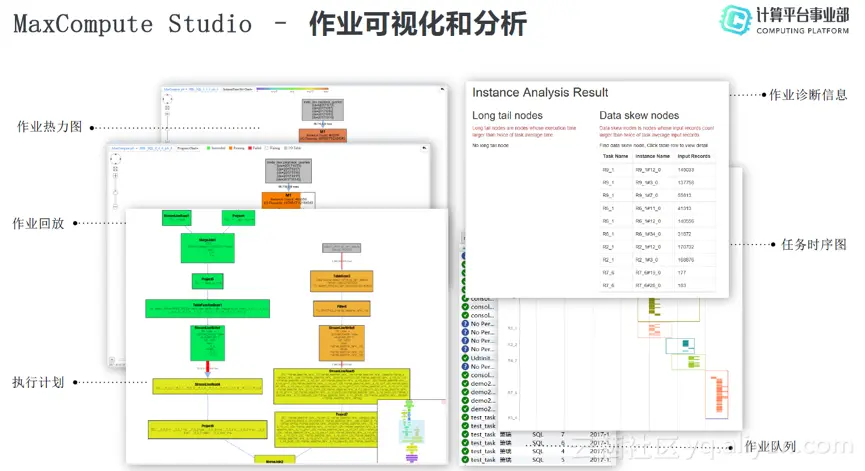865x471 pixels.
Task: Click fit-to-screen icon in job replay window
Action: (115, 169)
